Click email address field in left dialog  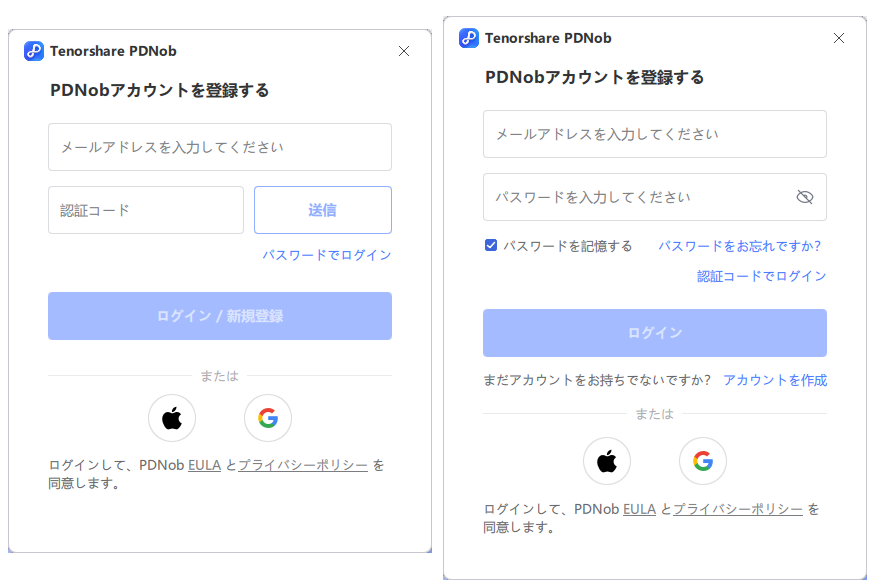tap(220, 147)
